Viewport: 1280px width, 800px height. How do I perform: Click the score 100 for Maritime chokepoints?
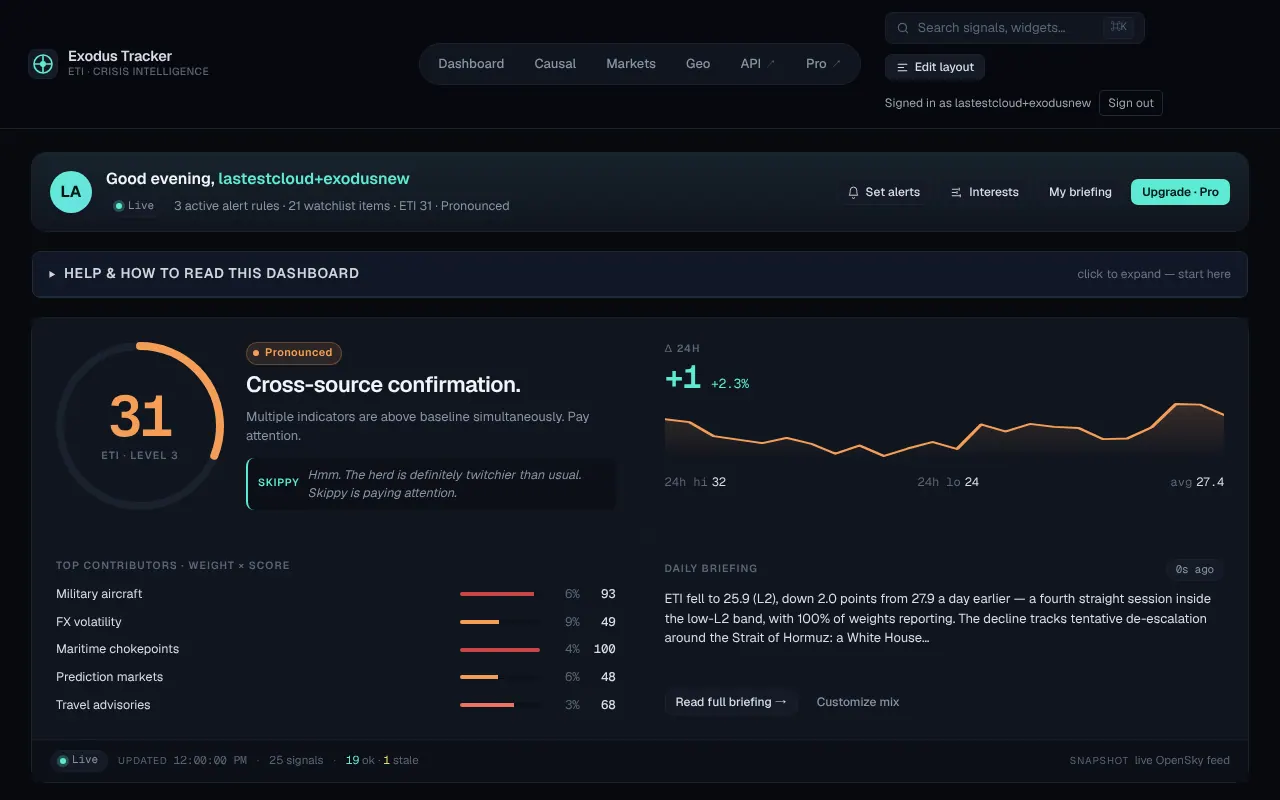604,649
